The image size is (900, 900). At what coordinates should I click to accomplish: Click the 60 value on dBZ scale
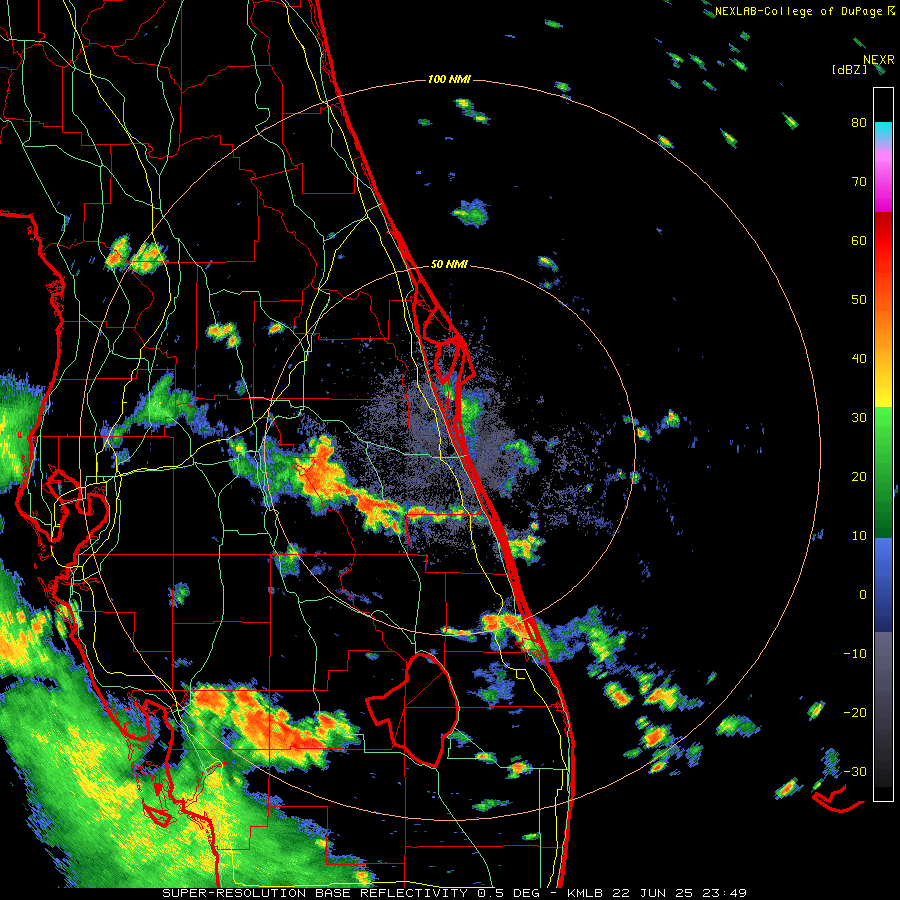[x=859, y=240]
